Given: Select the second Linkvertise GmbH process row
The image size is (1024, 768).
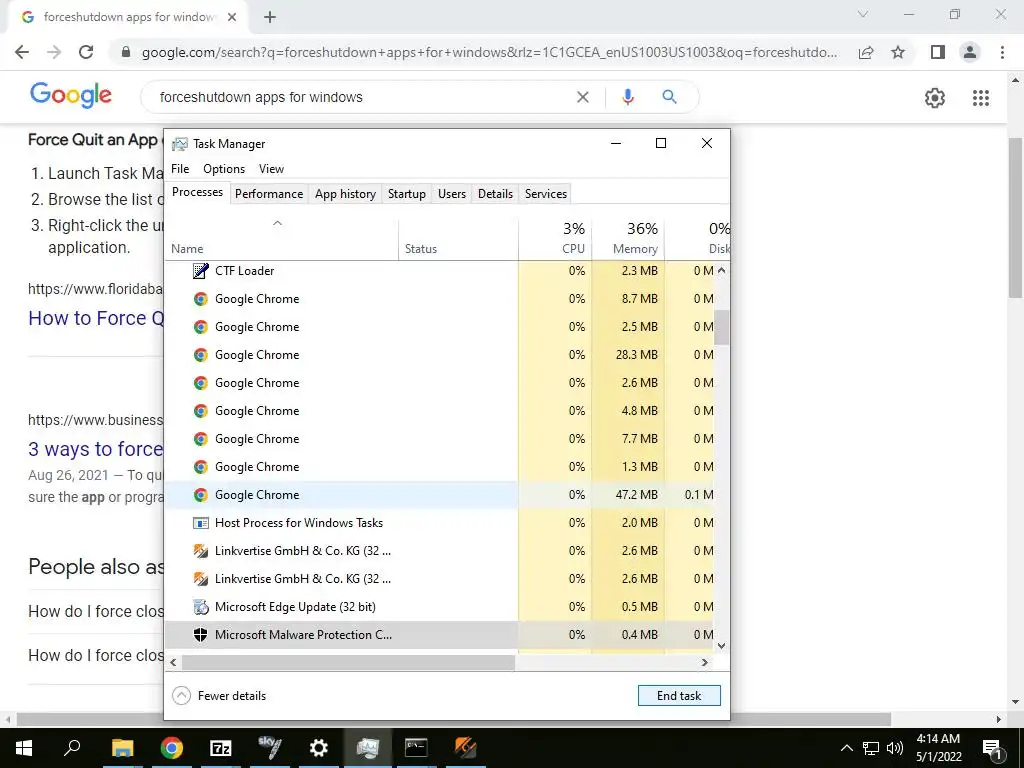Looking at the screenshot, I should coord(440,579).
